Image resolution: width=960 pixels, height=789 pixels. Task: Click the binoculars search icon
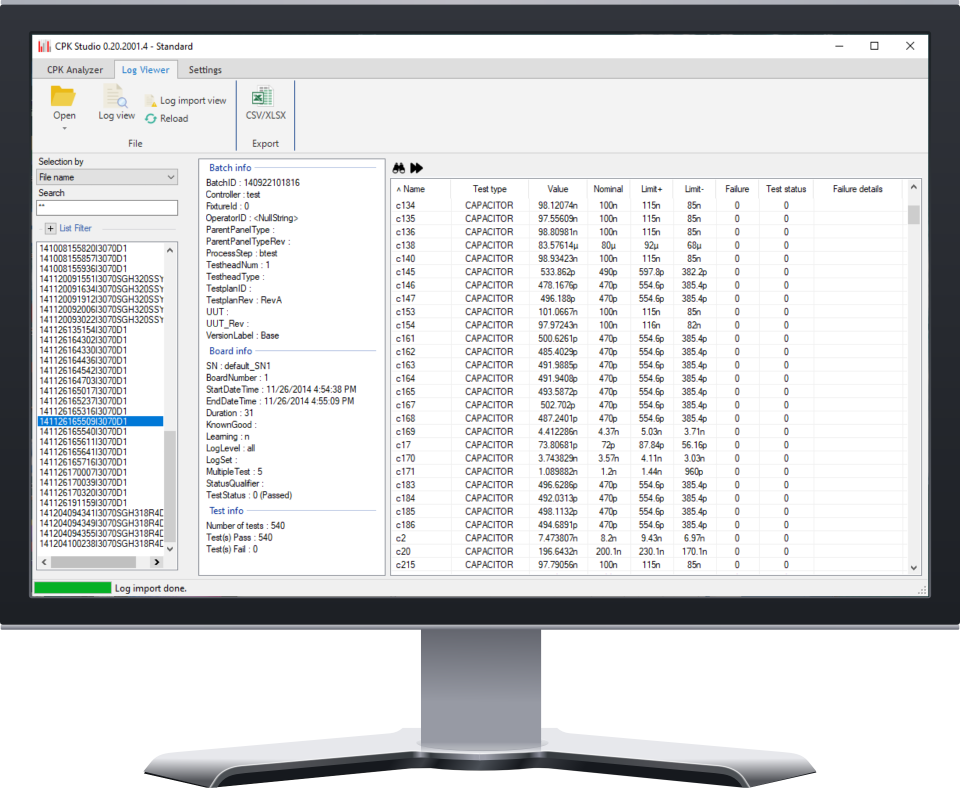pos(397,168)
